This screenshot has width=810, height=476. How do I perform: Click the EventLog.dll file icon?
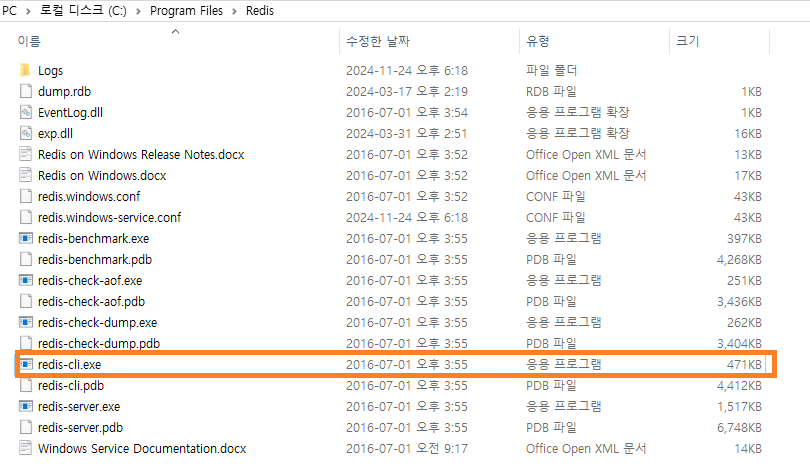(25, 112)
